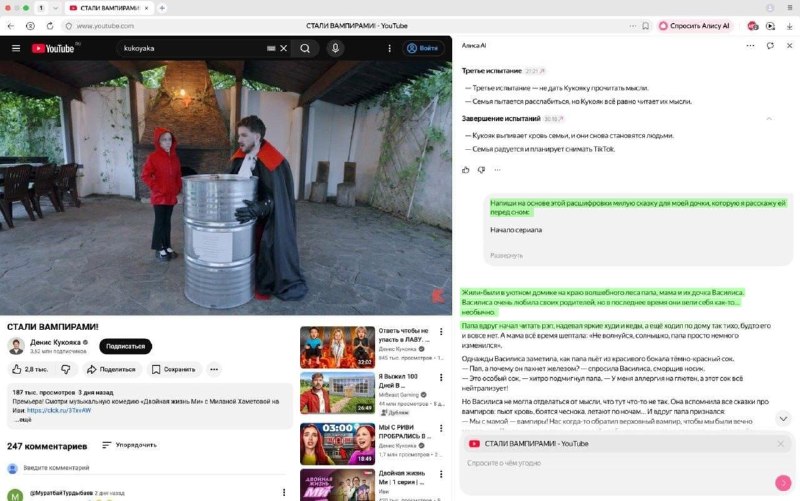Image resolution: width=800 pixels, height=501 pixels.
Task: Open the site protection shield icon in address bar
Action: [x=68, y=26]
